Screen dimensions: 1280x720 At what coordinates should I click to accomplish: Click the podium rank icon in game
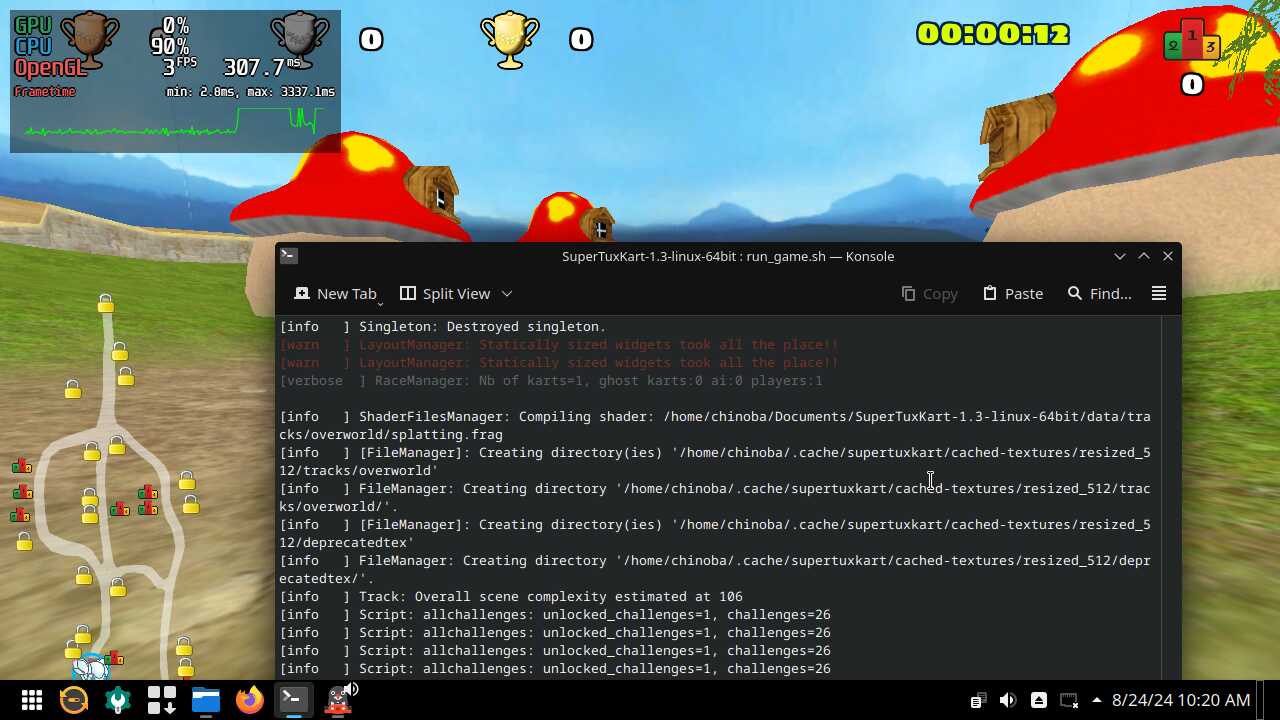pyautogui.click(x=1192, y=40)
